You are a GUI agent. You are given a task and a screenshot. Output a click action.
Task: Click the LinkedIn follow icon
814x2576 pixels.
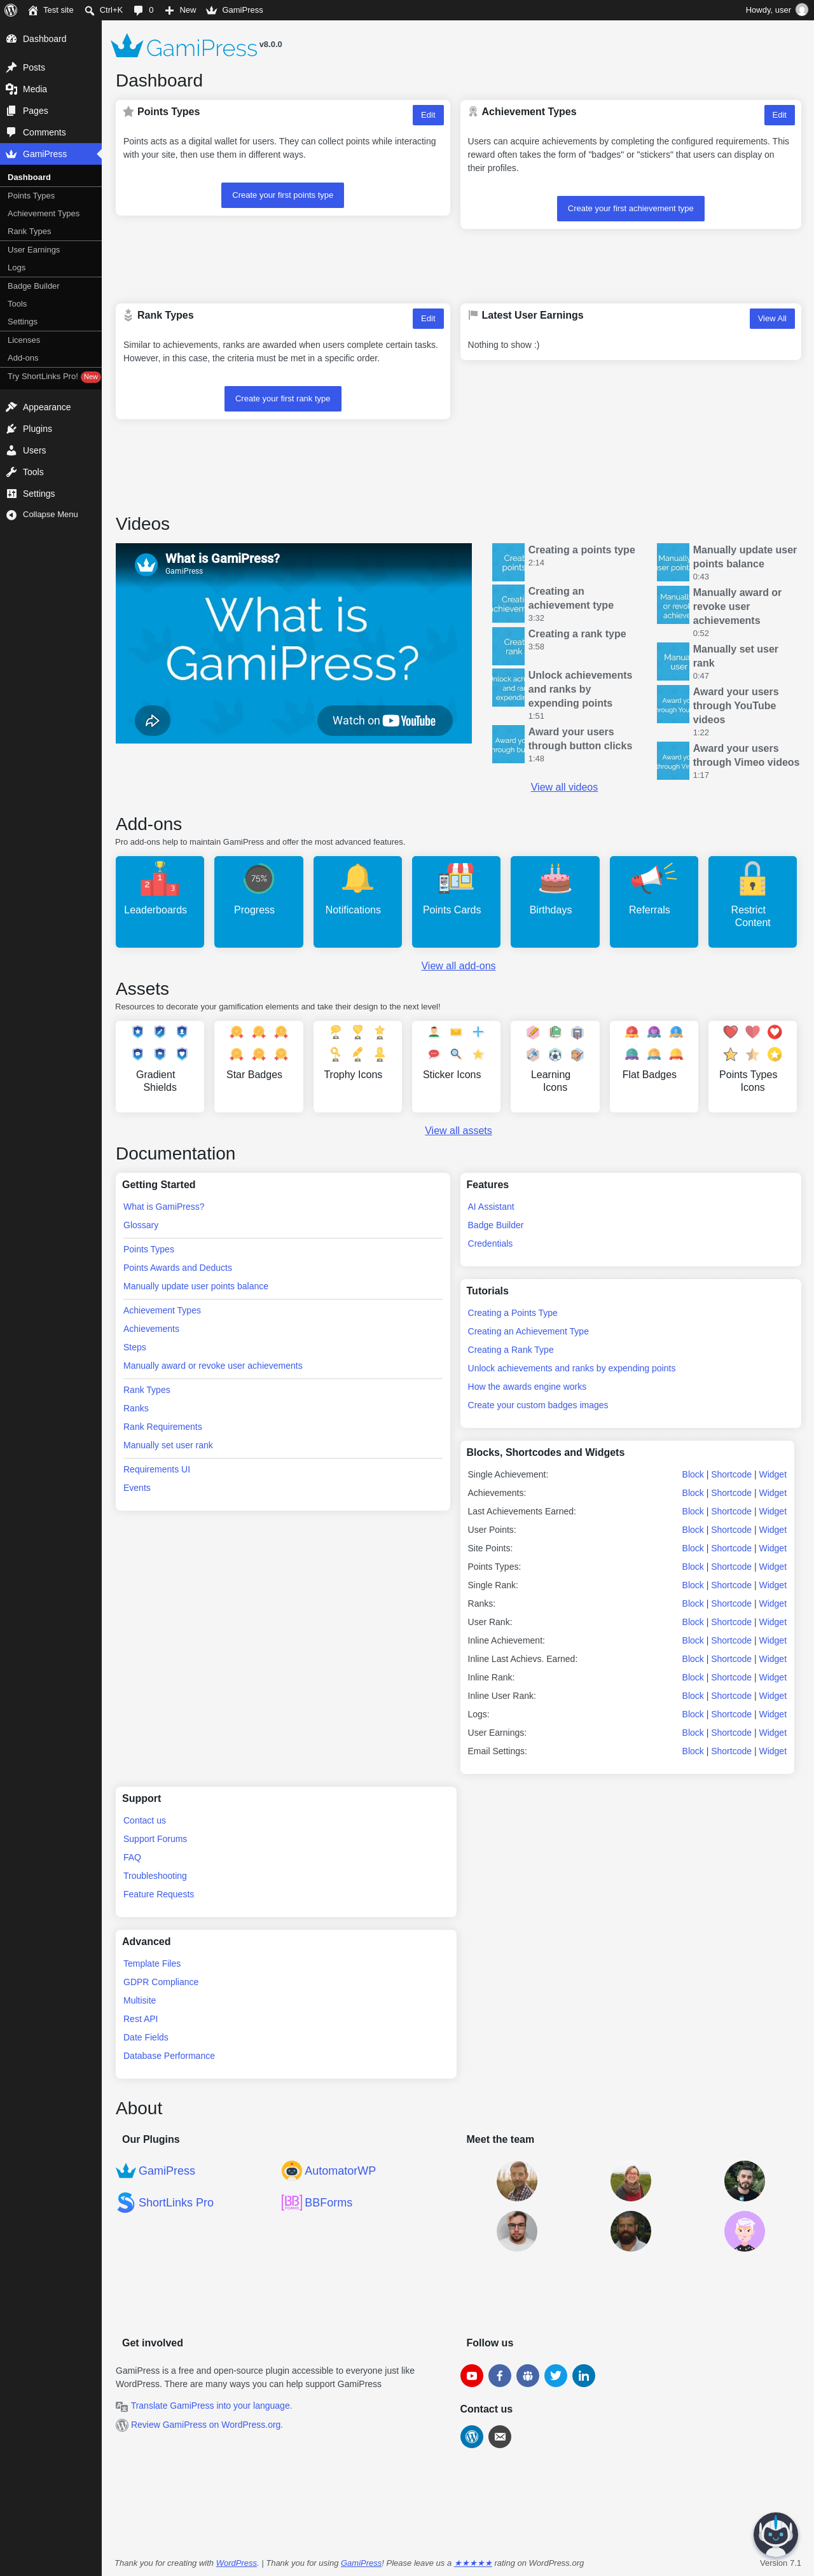tap(584, 2375)
